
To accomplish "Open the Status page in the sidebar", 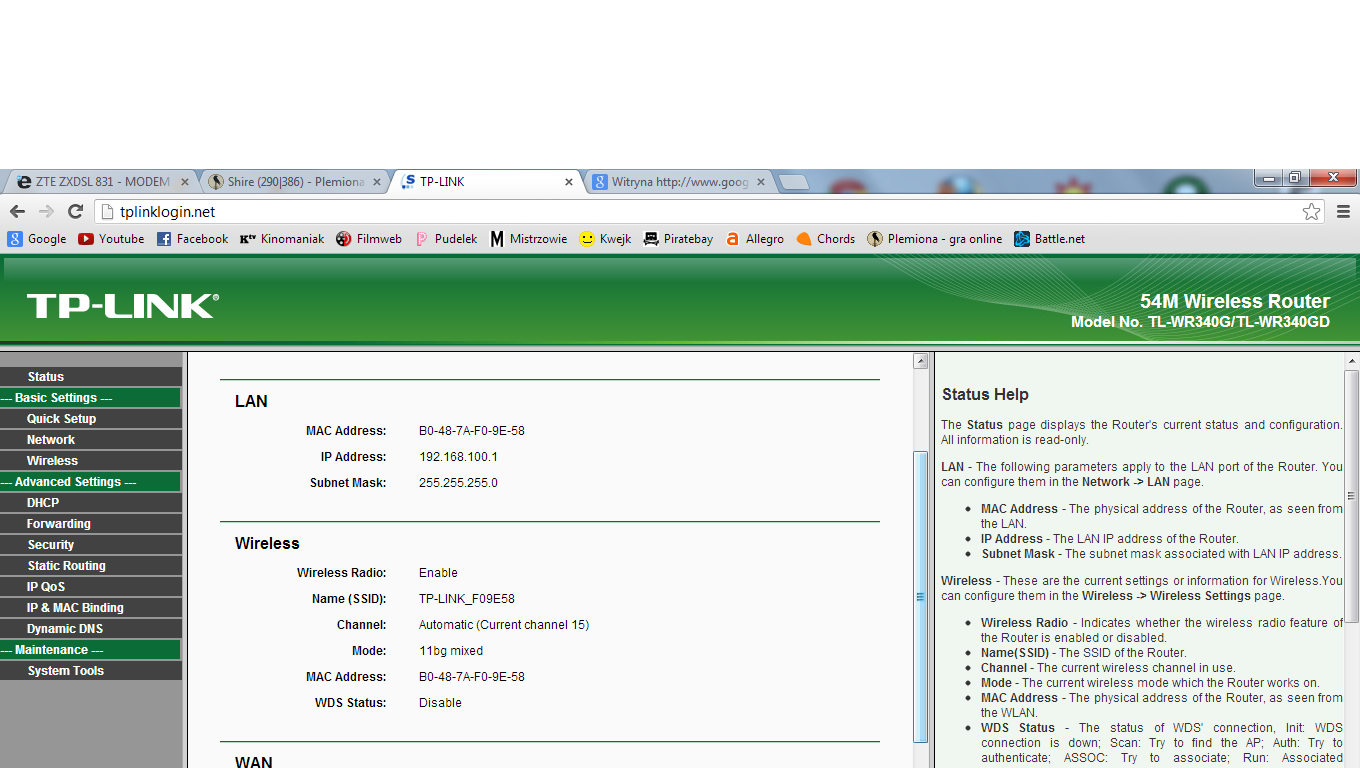I will click(91, 377).
